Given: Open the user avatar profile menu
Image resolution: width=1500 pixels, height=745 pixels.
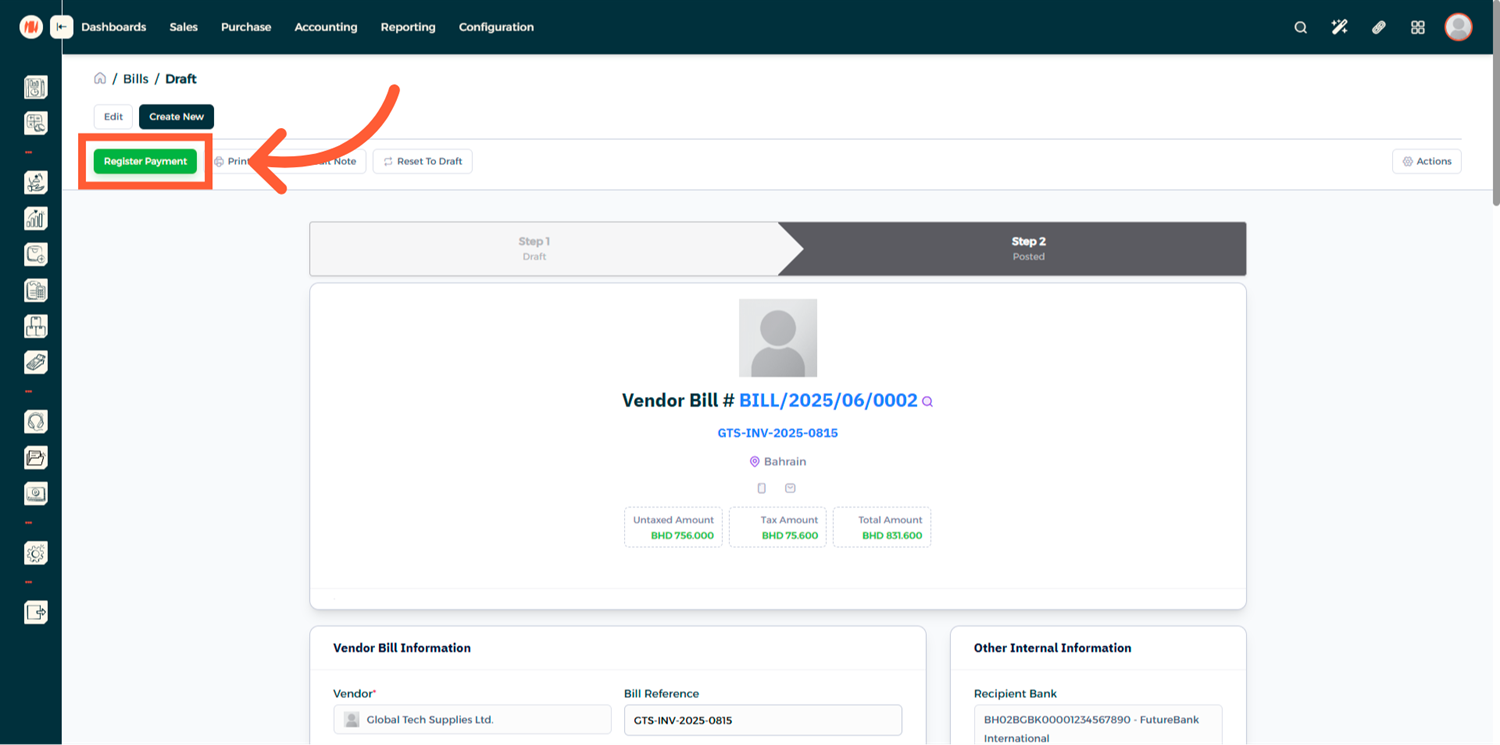Looking at the screenshot, I should pos(1458,27).
